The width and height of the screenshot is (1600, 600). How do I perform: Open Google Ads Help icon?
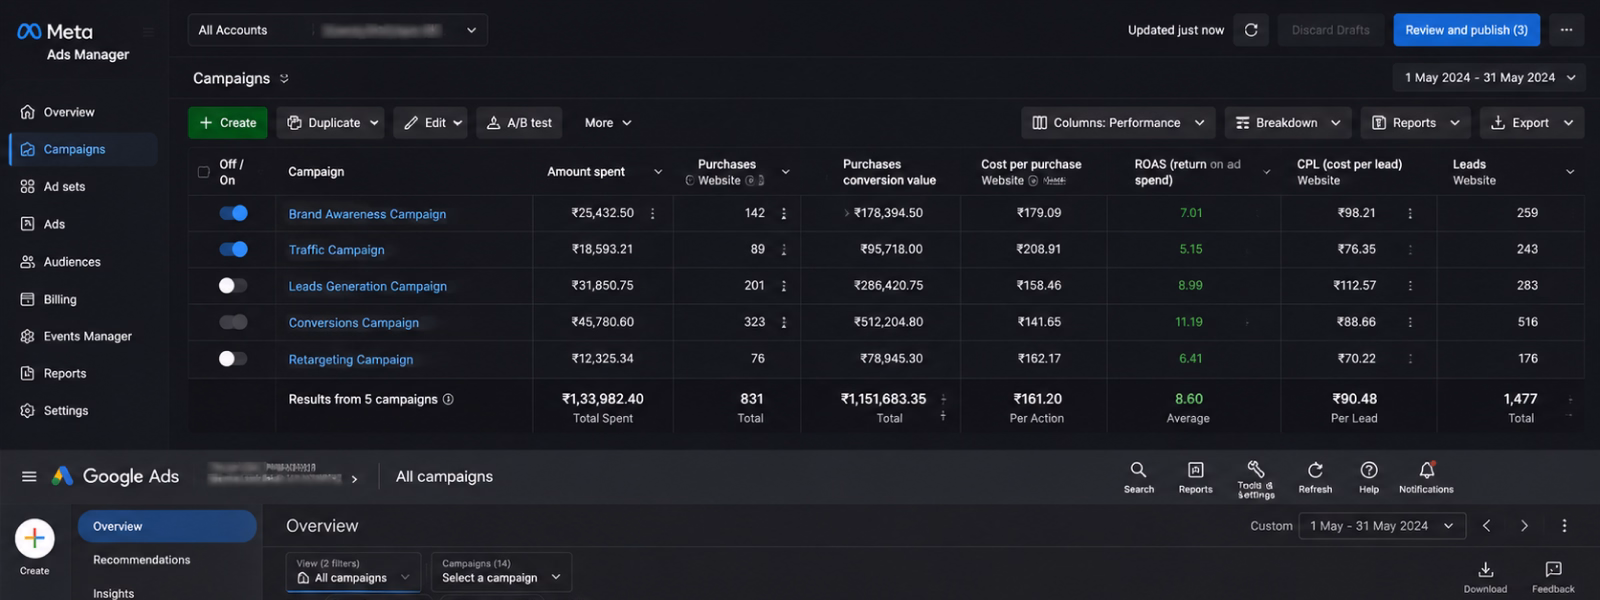(x=1369, y=477)
